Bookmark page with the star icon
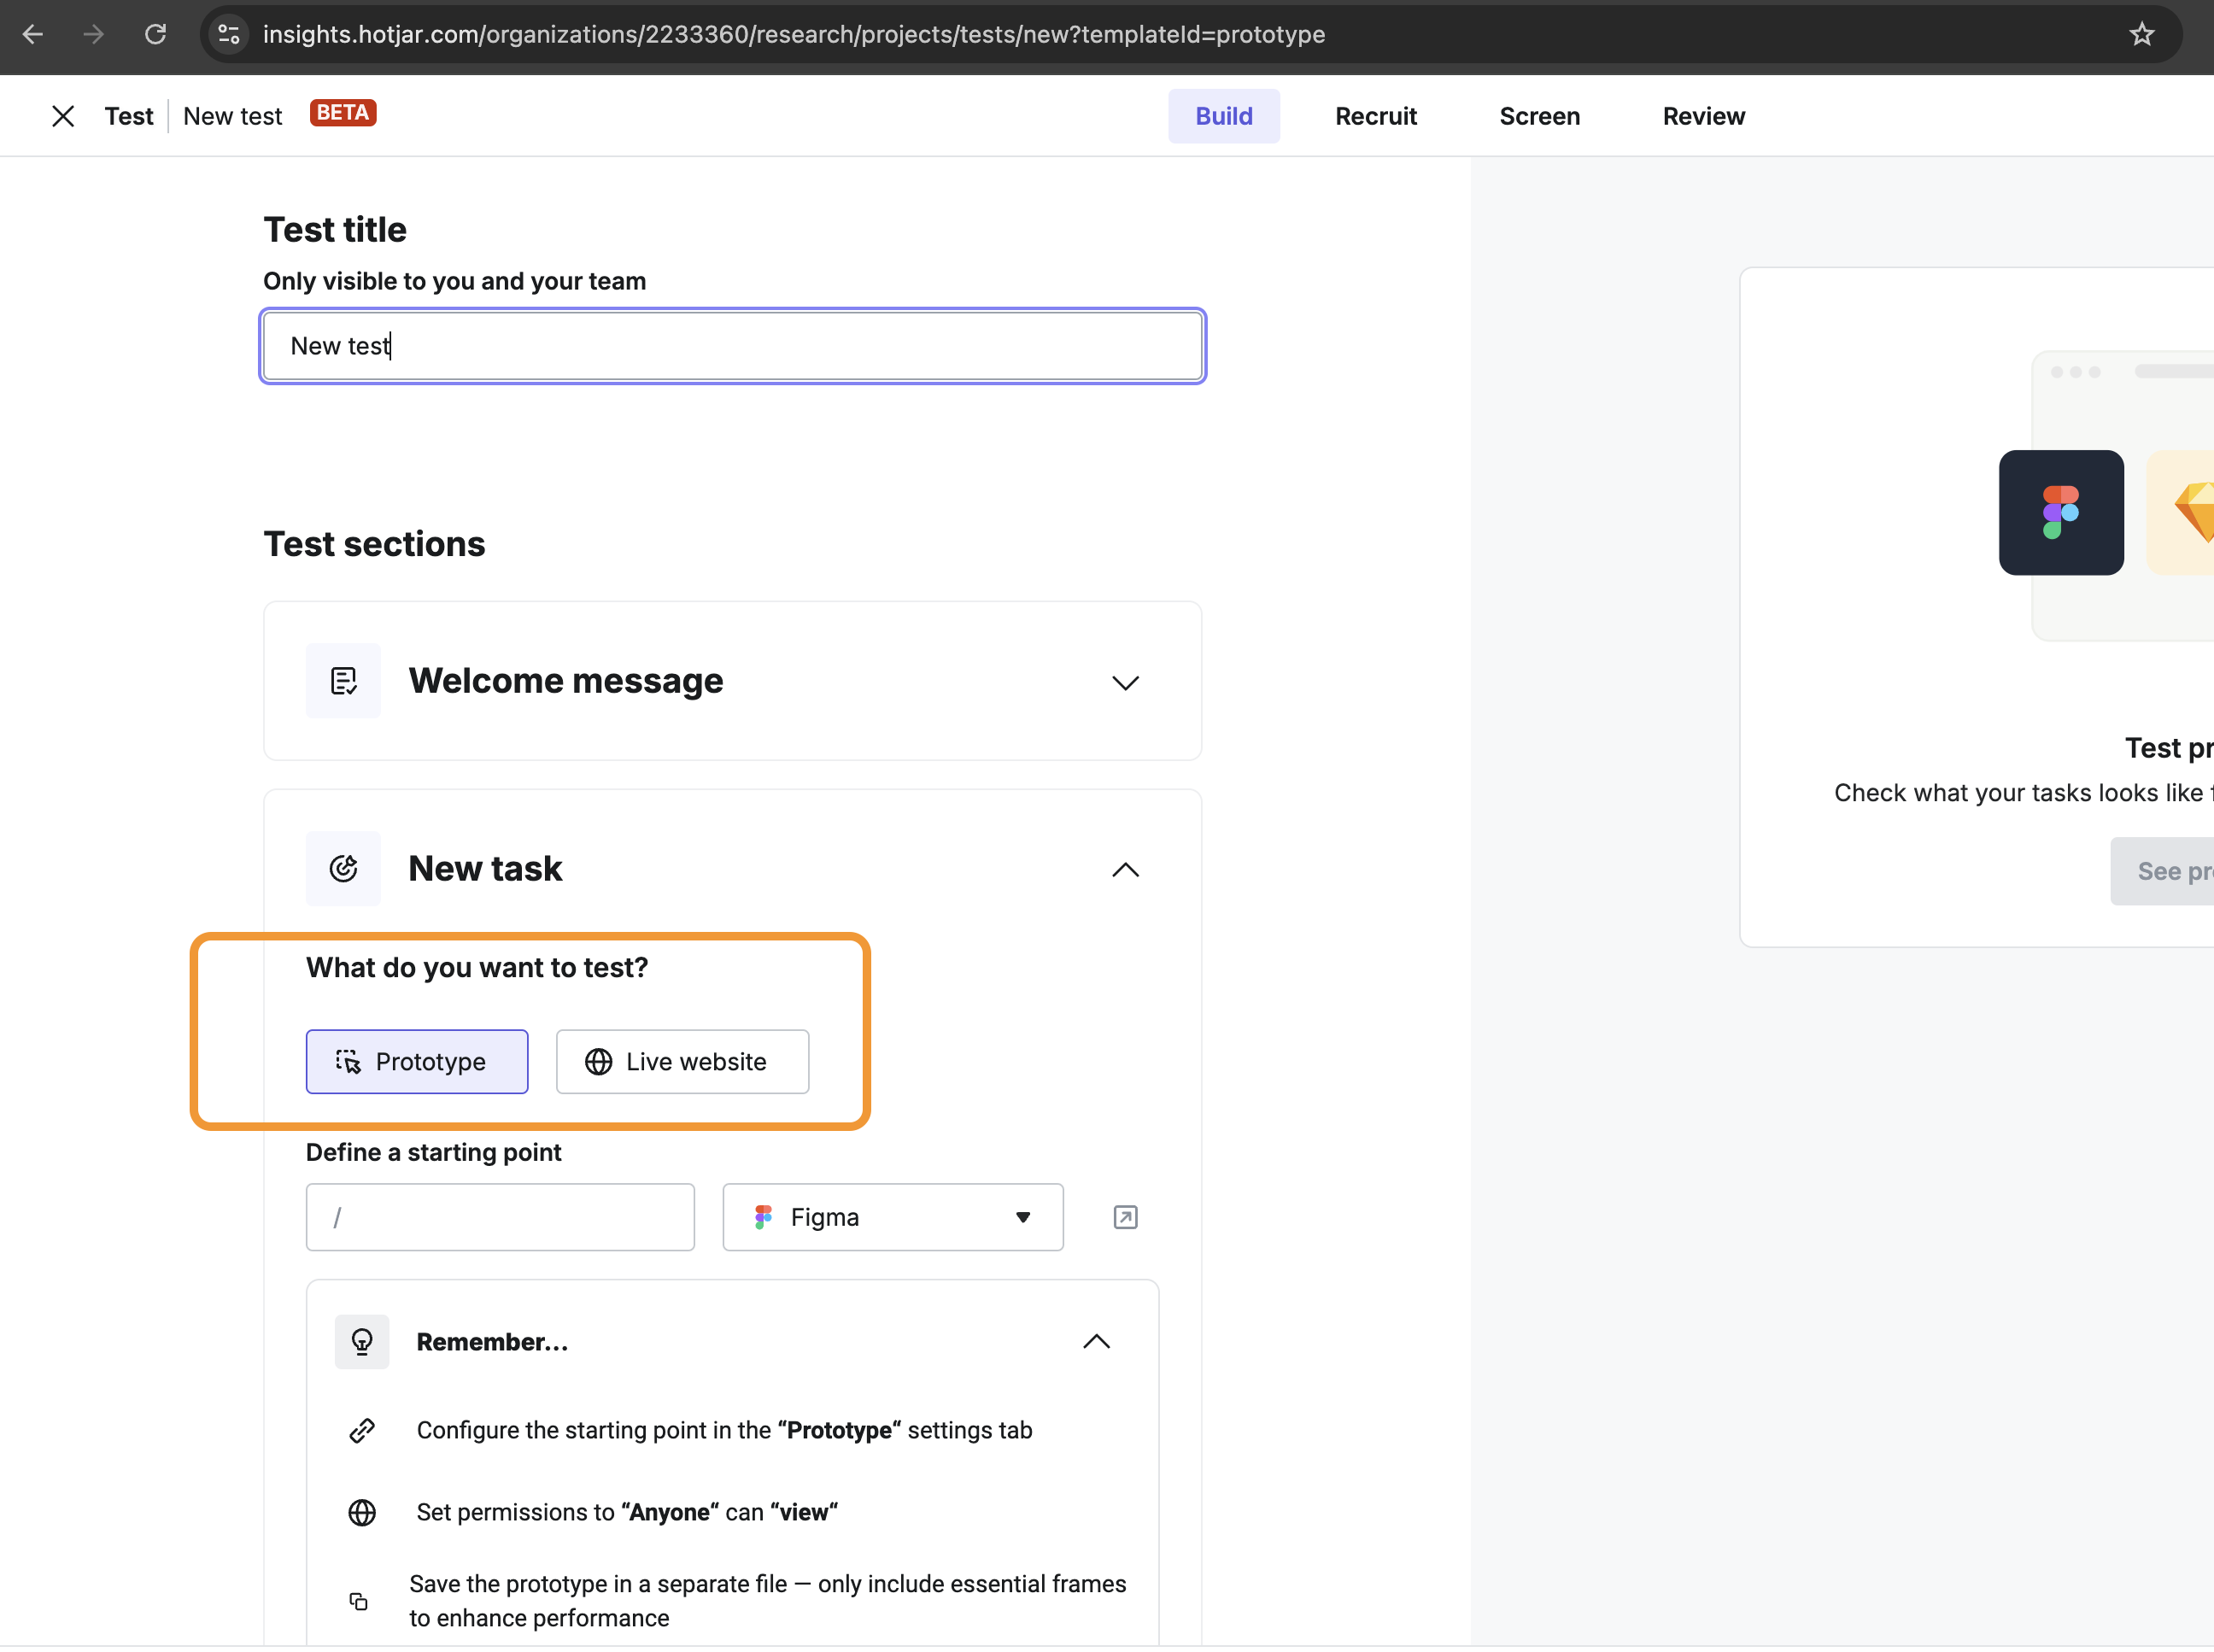Viewport: 2214px width, 1652px height. (2141, 34)
